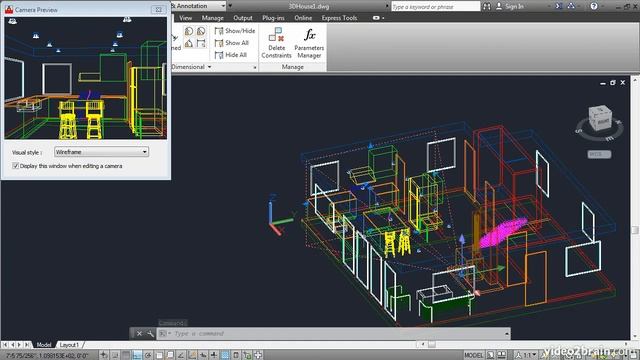Screen dimensions: 640x360
Task: Expand the command line history arrow
Action: tap(507, 333)
